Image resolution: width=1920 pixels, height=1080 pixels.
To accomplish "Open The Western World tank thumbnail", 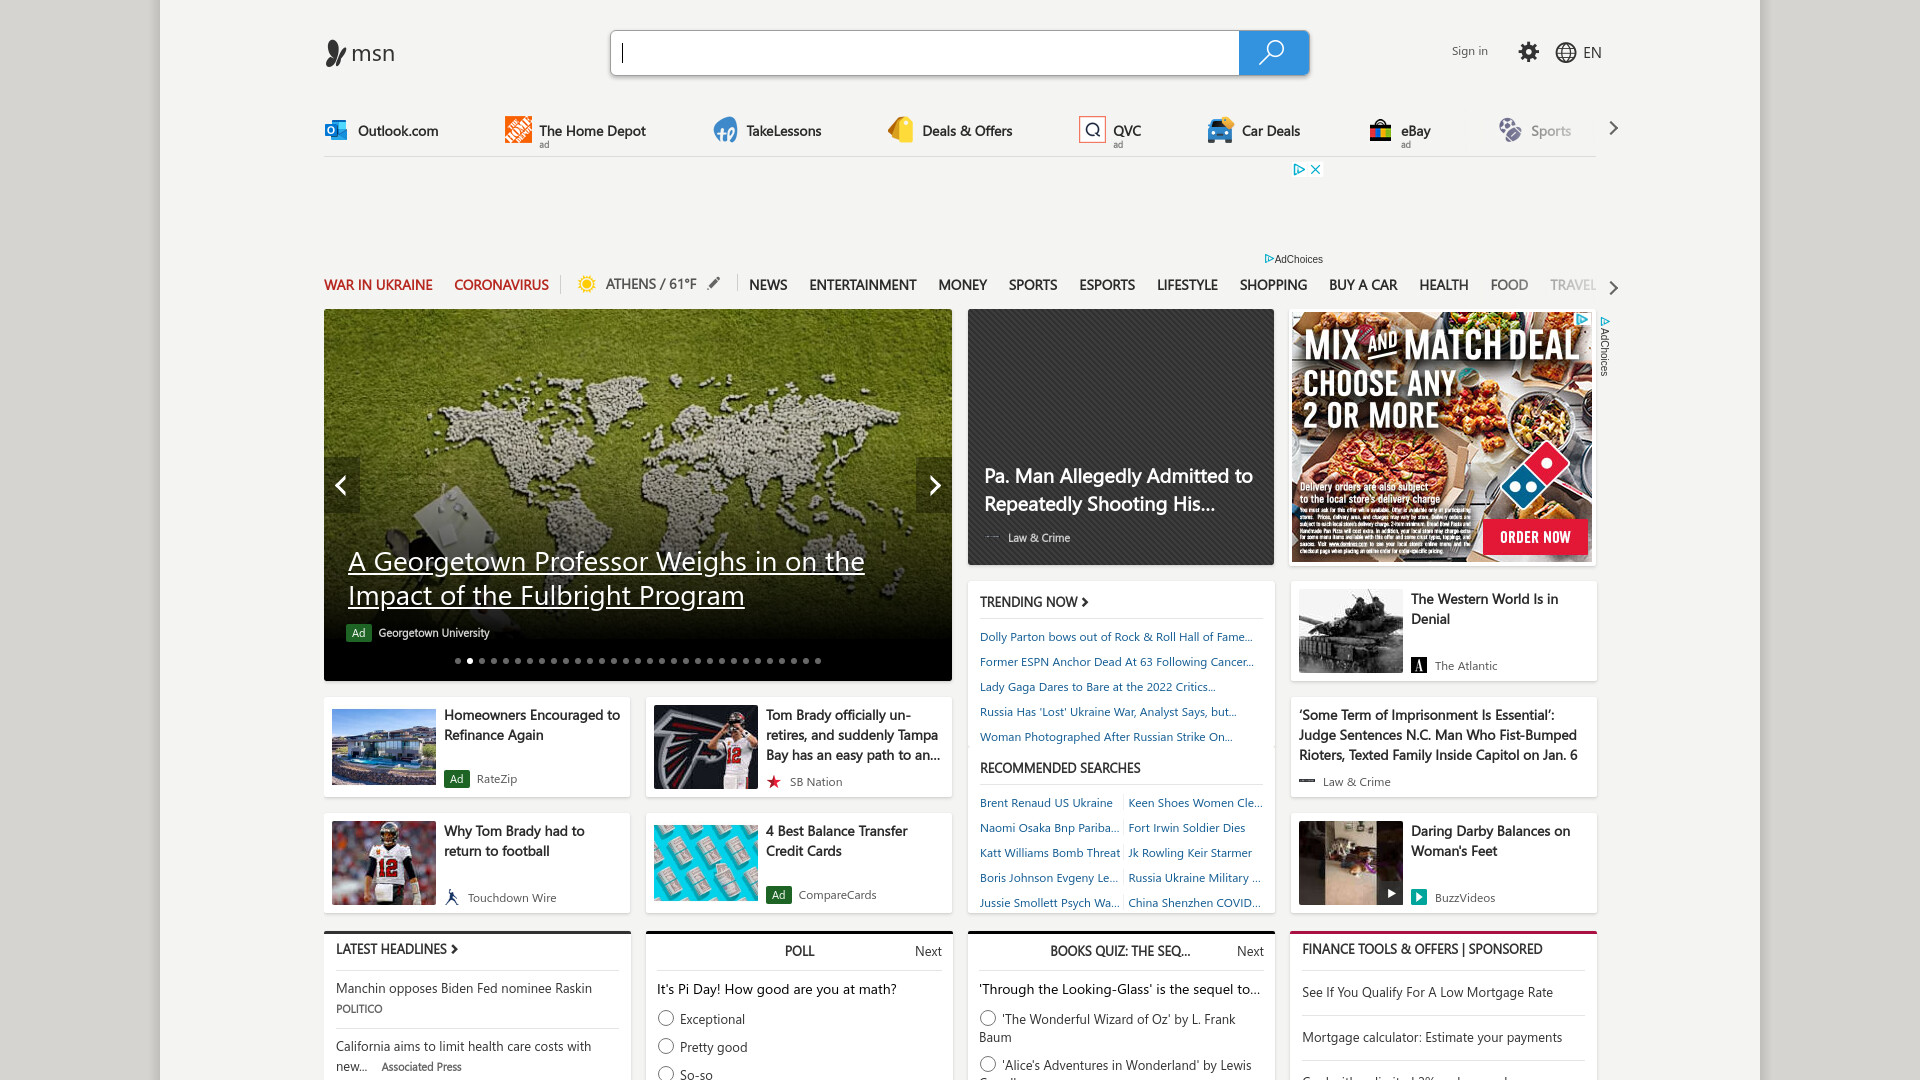I will 1351,631.
